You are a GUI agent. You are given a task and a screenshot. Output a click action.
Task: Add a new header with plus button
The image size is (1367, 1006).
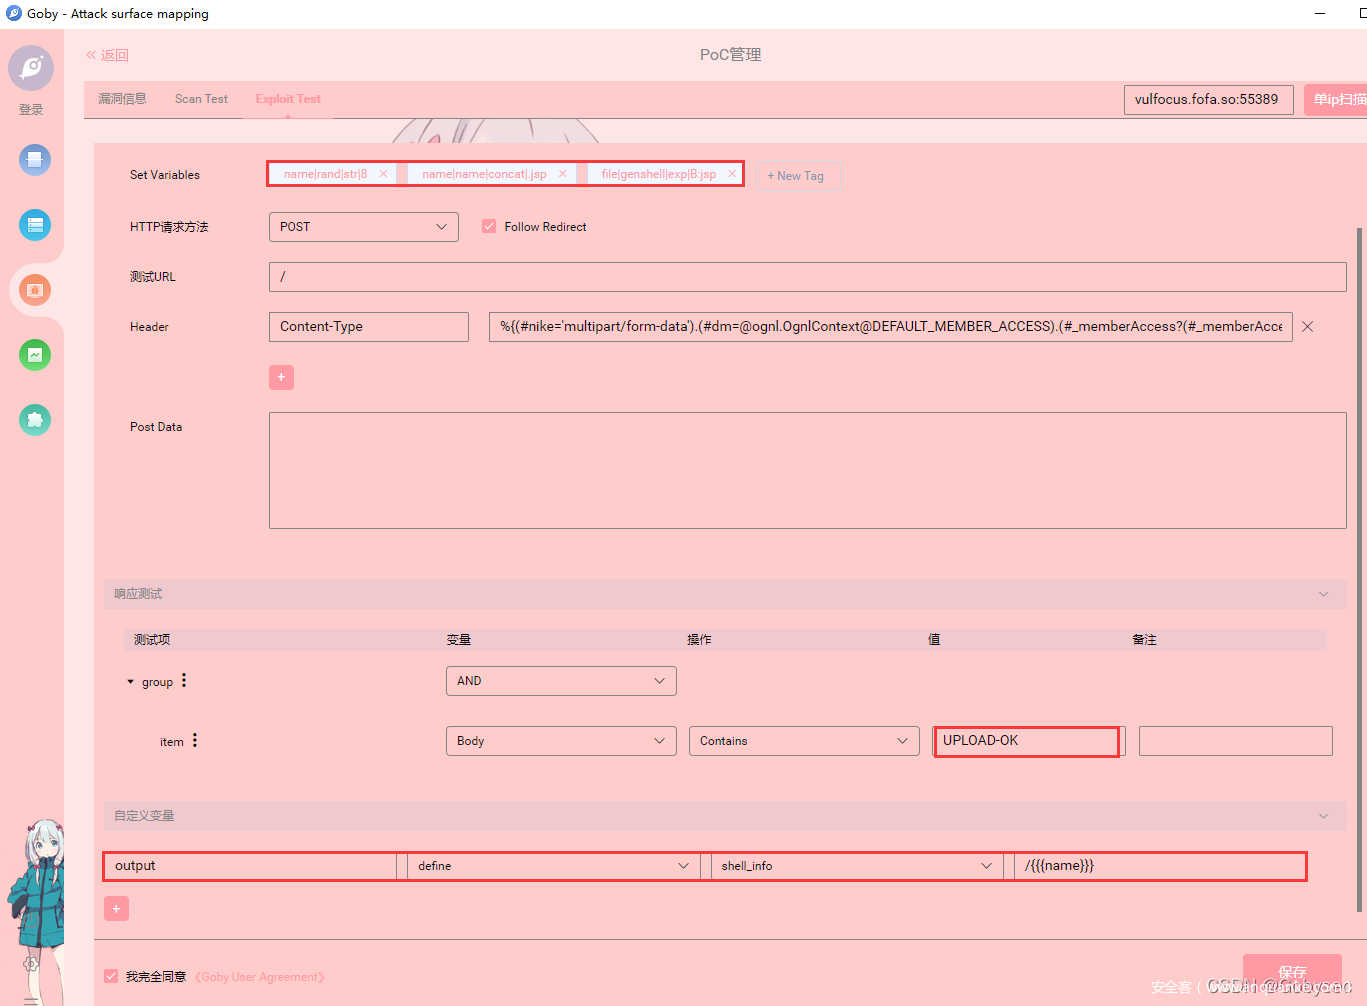[281, 377]
